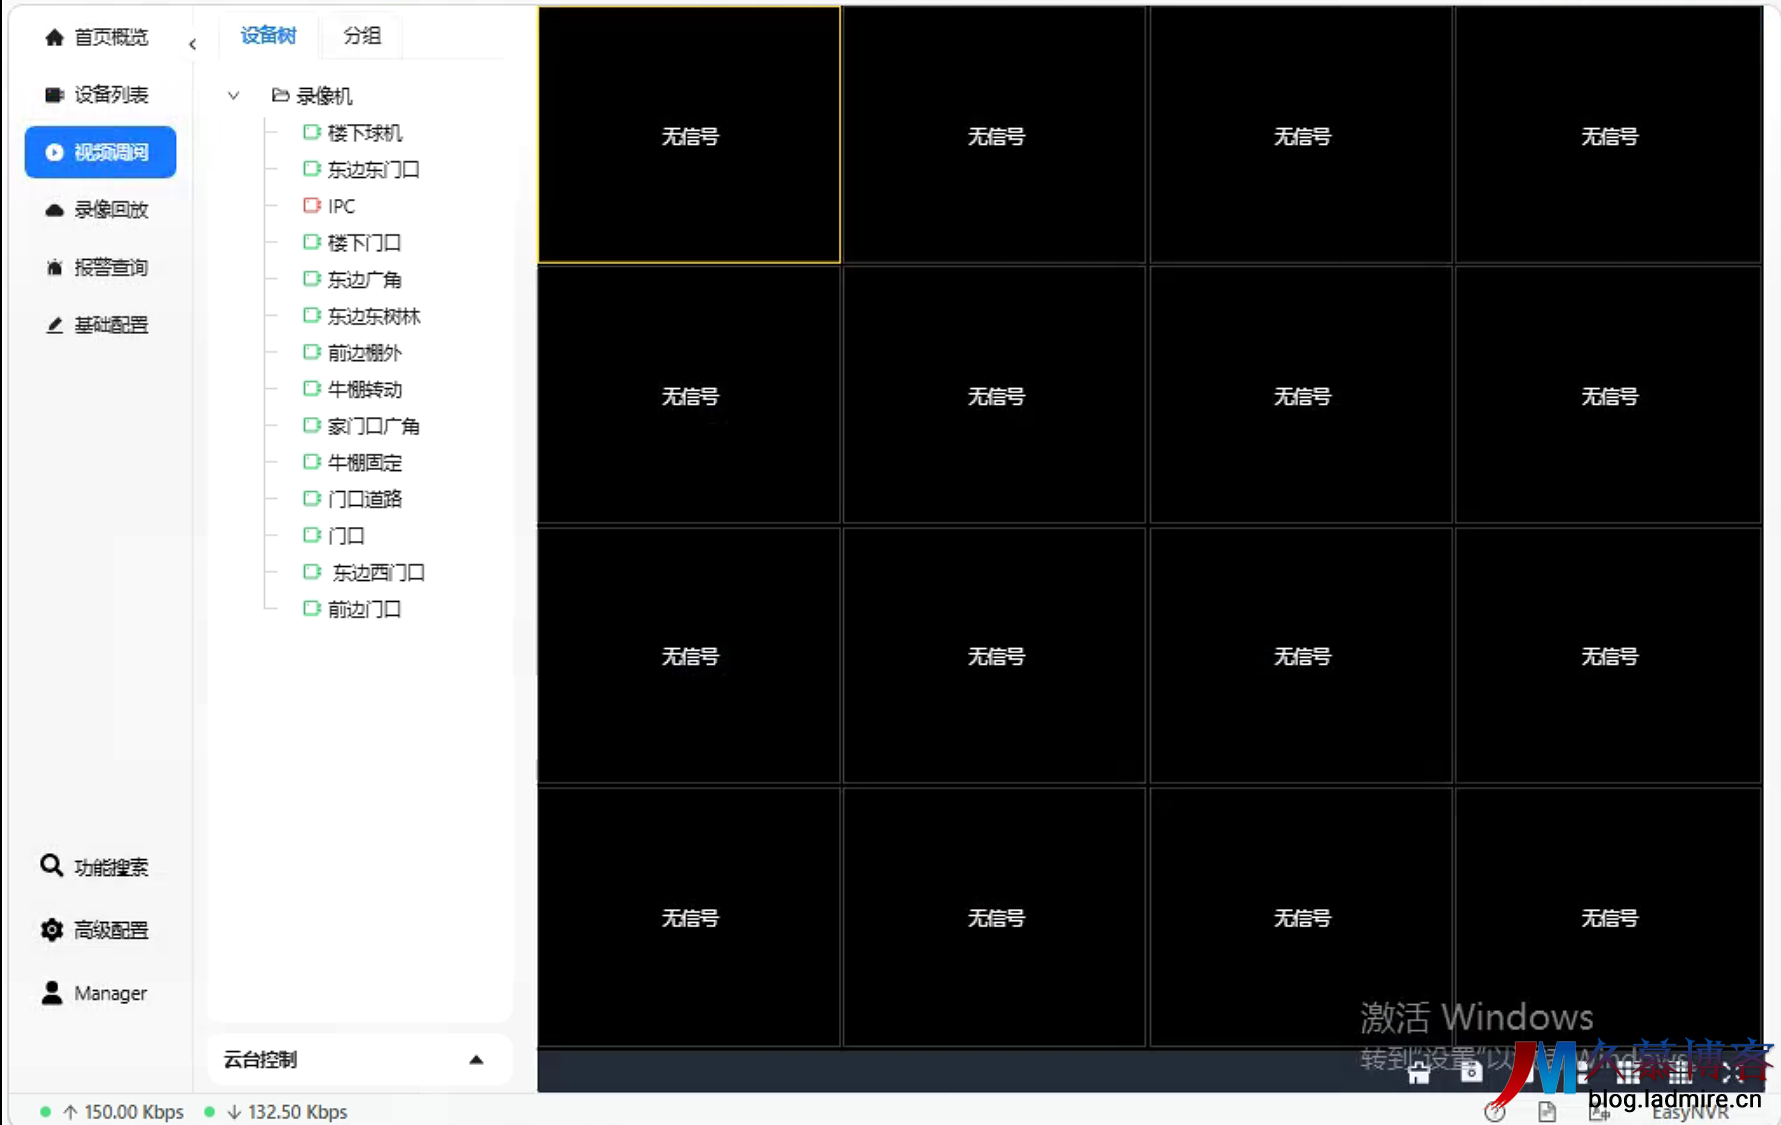
Task: Collapse the 录像机 tree node
Action: tap(233, 96)
